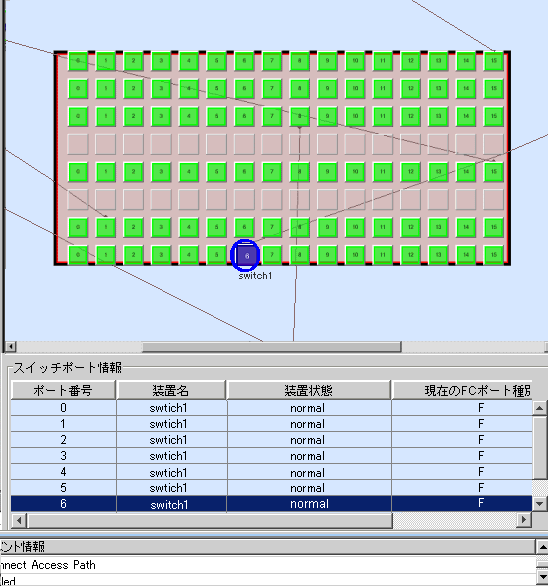The image size is (548, 586).
Task: Select port 1 in the seventh port row
Action: pyautogui.click(x=106, y=227)
